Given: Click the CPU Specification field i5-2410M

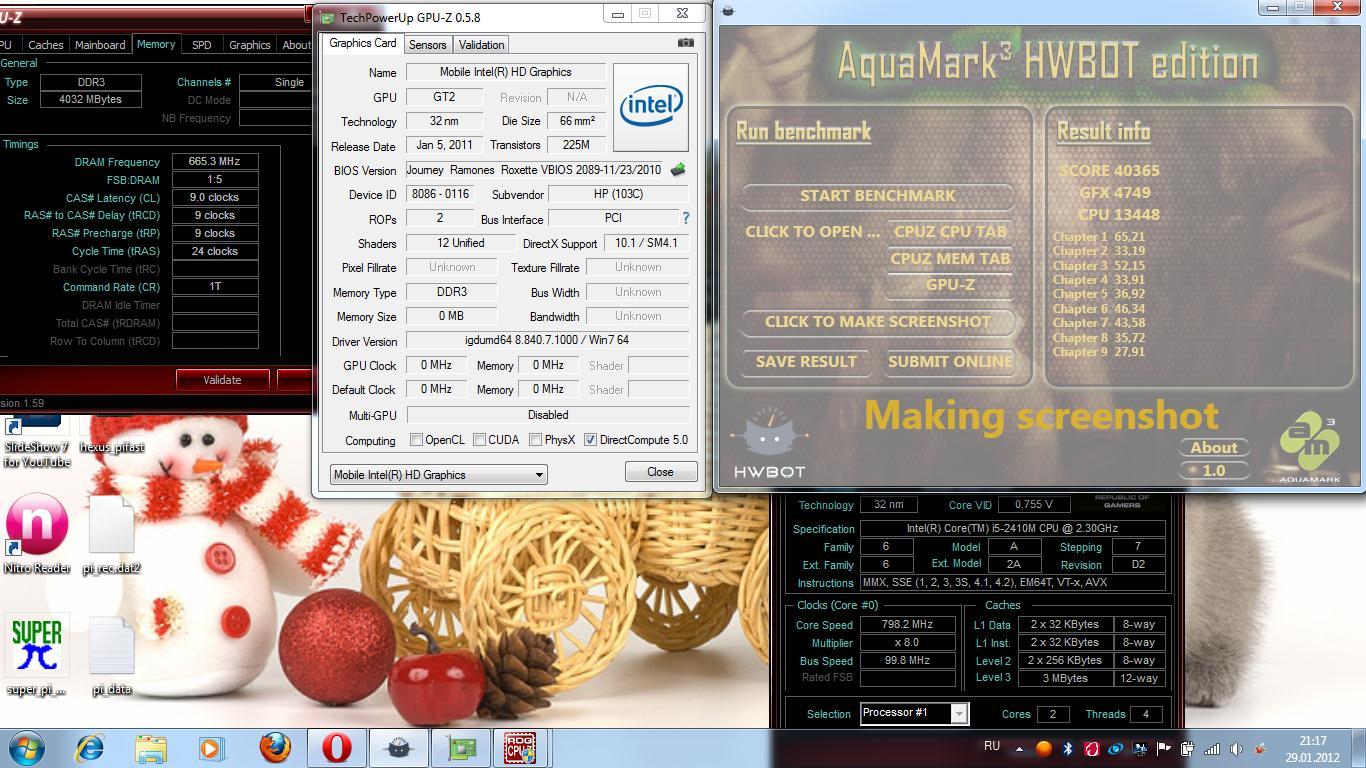Looking at the screenshot, I should pos(1012,528).
